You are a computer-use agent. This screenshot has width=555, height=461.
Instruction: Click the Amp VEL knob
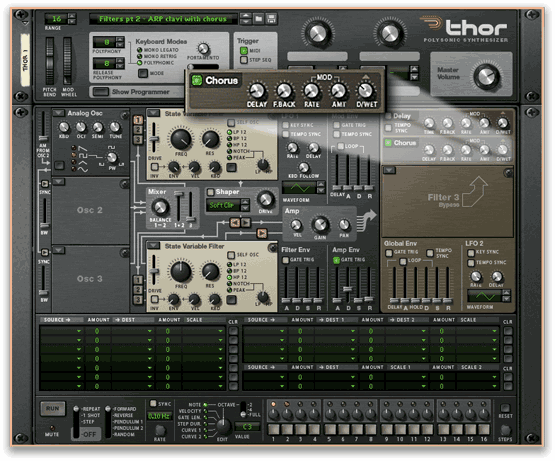click(296, 225)
